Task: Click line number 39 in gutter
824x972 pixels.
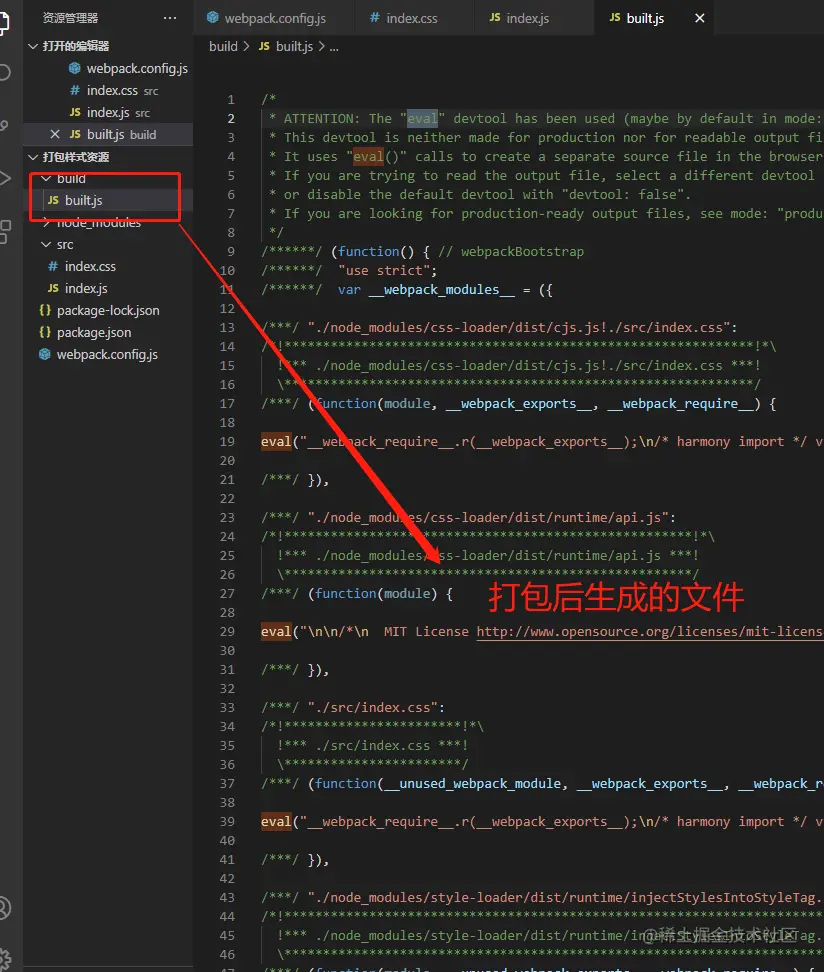Action: click(227, 821)
